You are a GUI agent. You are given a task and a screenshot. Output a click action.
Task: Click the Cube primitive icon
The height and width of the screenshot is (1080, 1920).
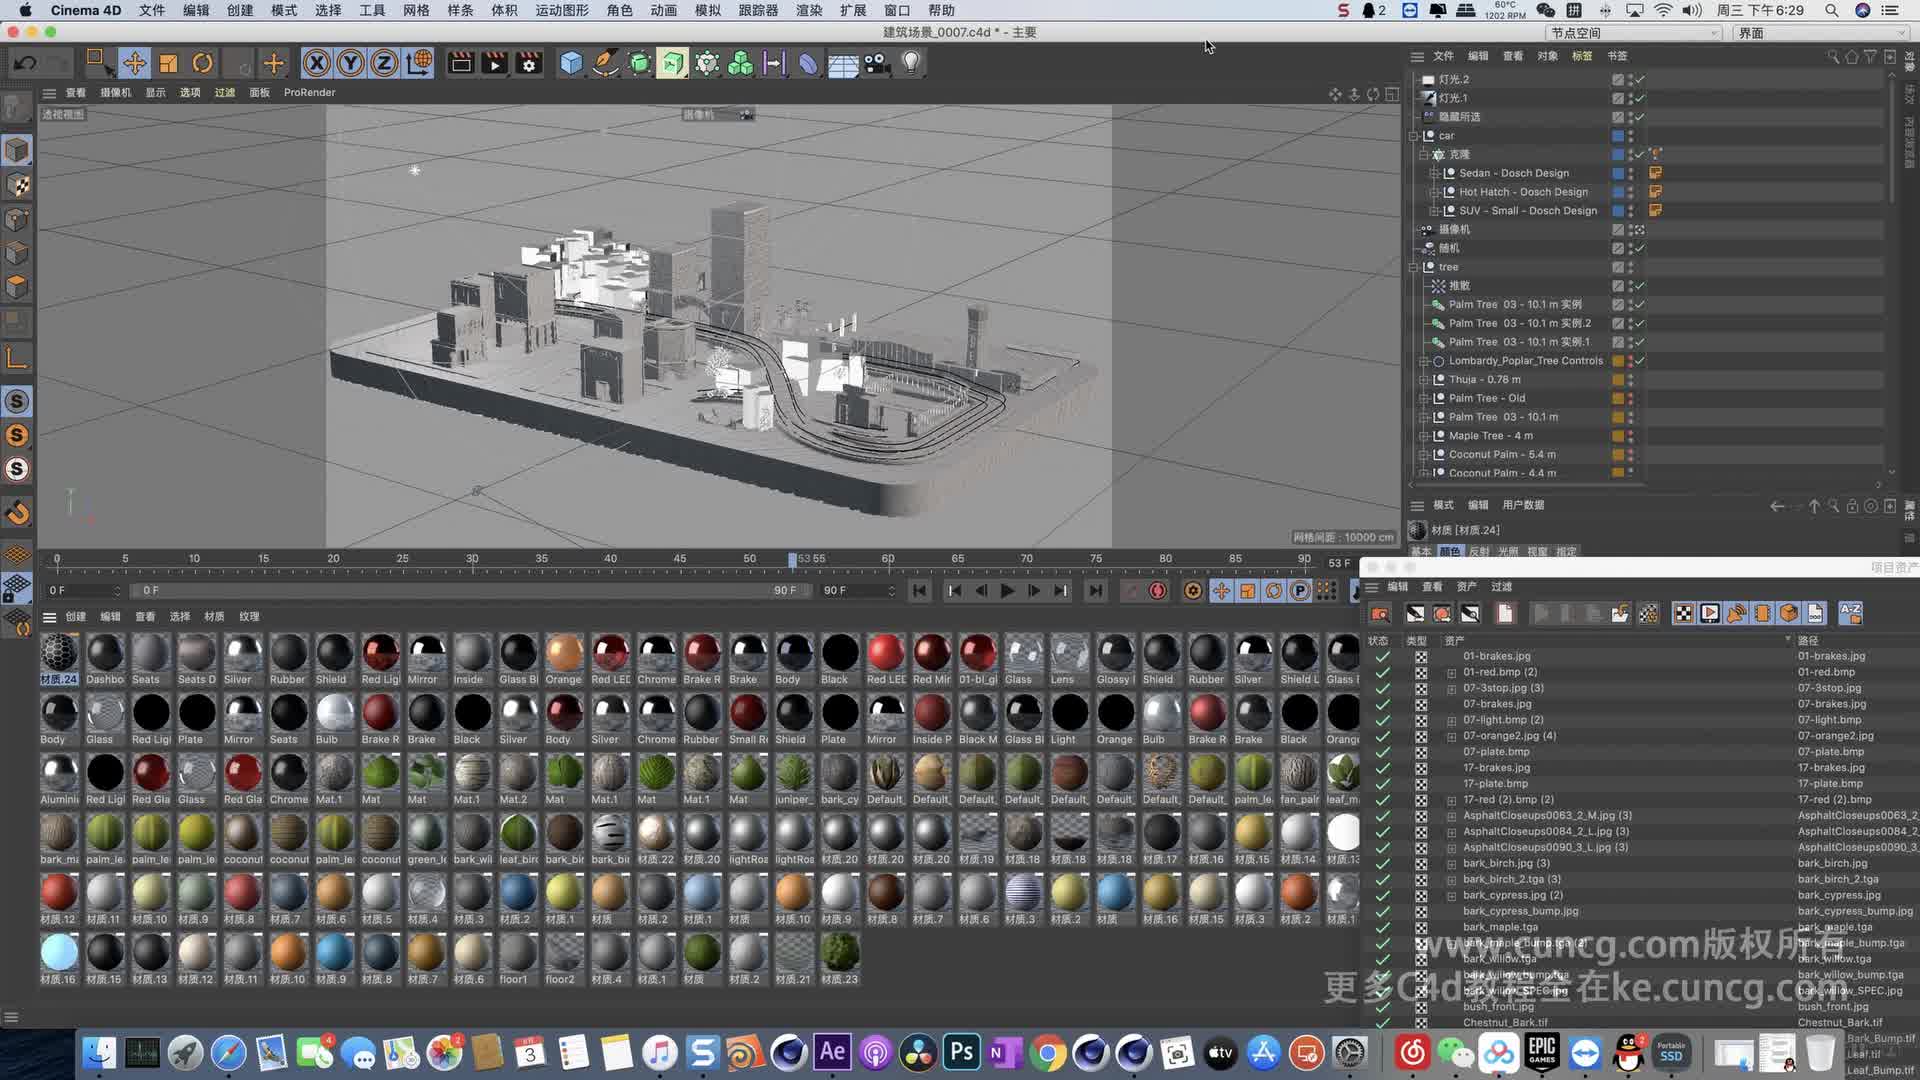(x=571, y=64)
